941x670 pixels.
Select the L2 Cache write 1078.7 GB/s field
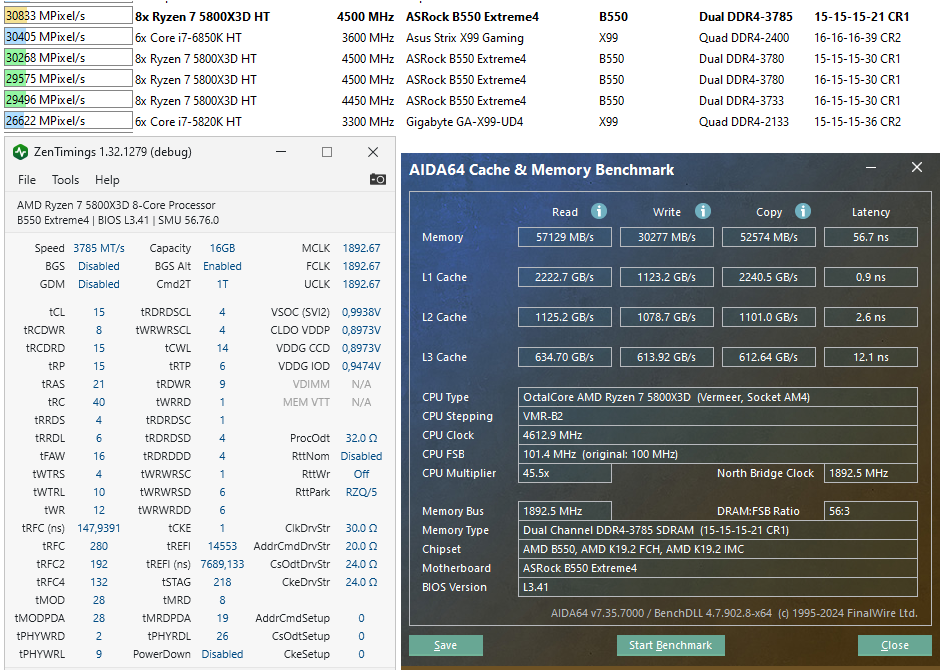tap(667, 317)
